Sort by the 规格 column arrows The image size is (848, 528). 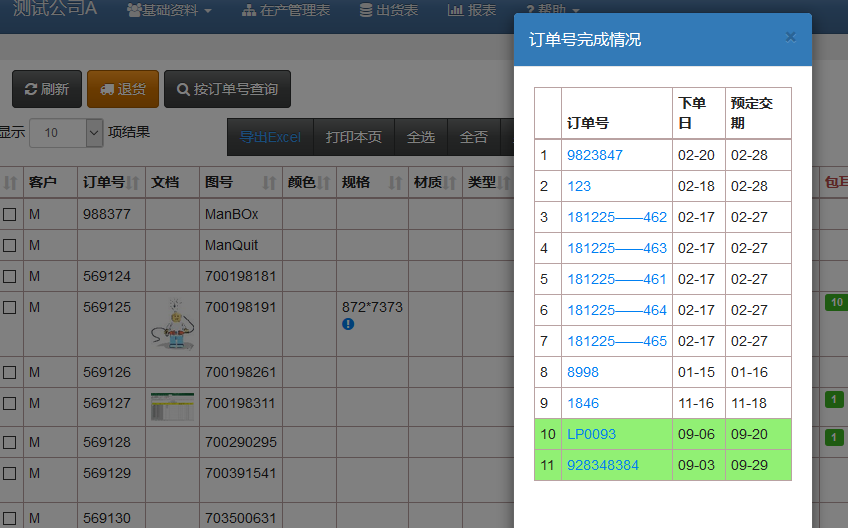pyautogui.click(x=395, y=183)
